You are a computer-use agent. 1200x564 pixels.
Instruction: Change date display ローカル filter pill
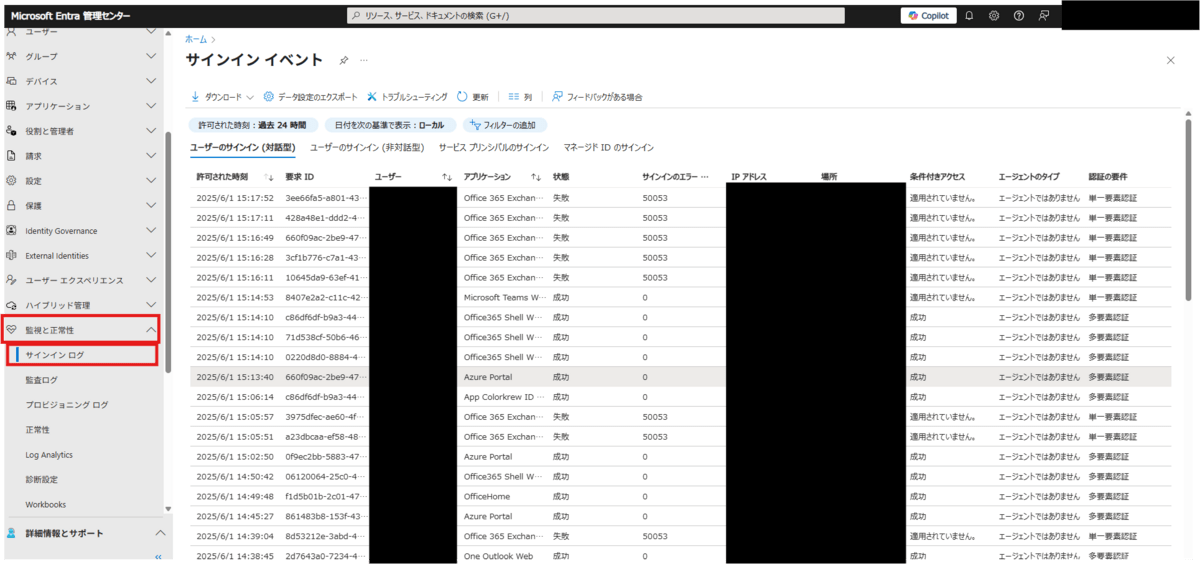(390, 125)
